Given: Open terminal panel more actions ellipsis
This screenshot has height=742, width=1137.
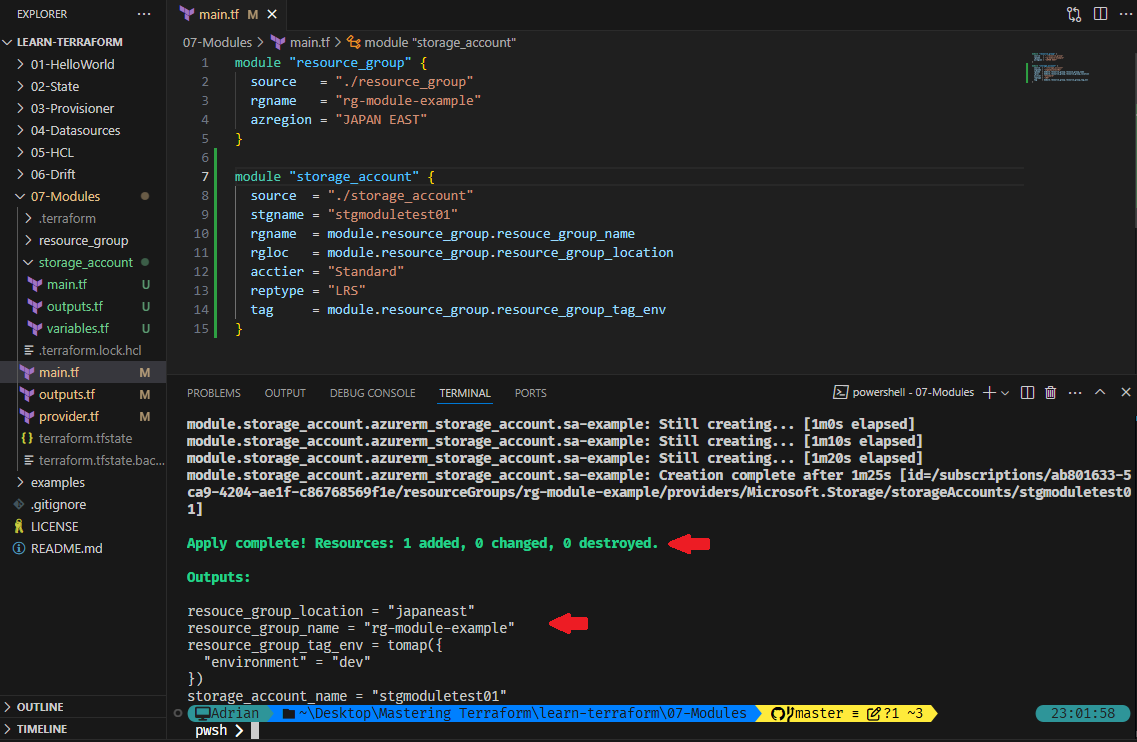Looking at the screenshot, I should click(x=1075, y=392).
